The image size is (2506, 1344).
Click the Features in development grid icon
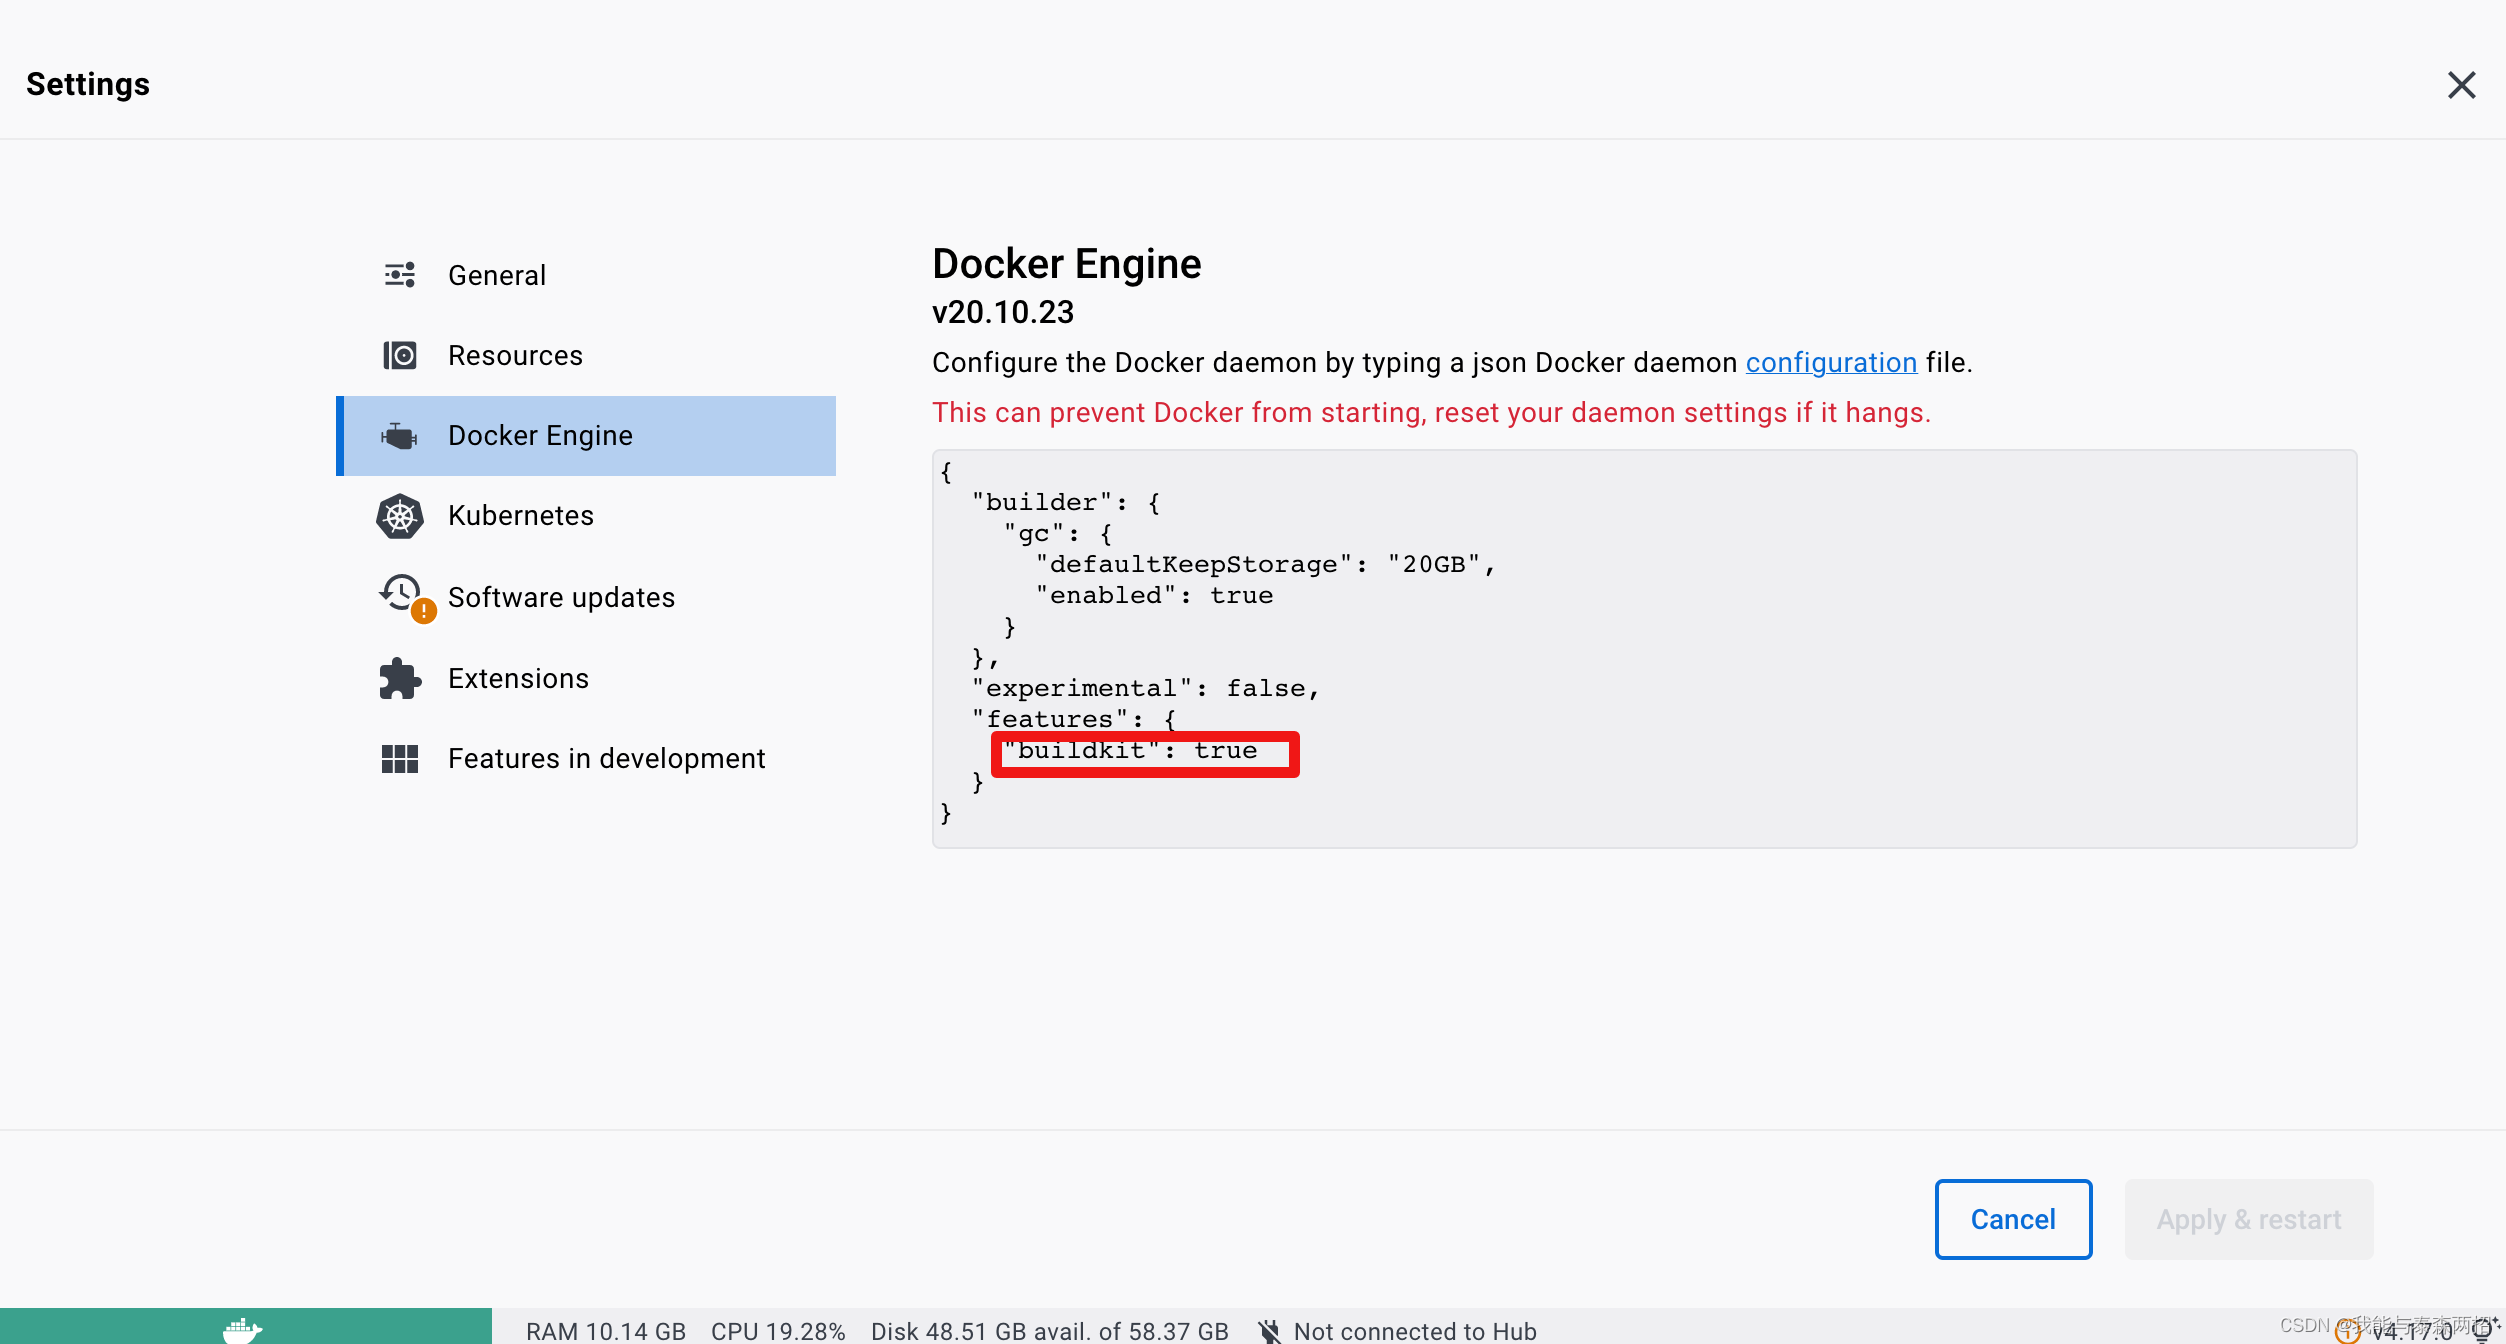click(x=400, y=759)
